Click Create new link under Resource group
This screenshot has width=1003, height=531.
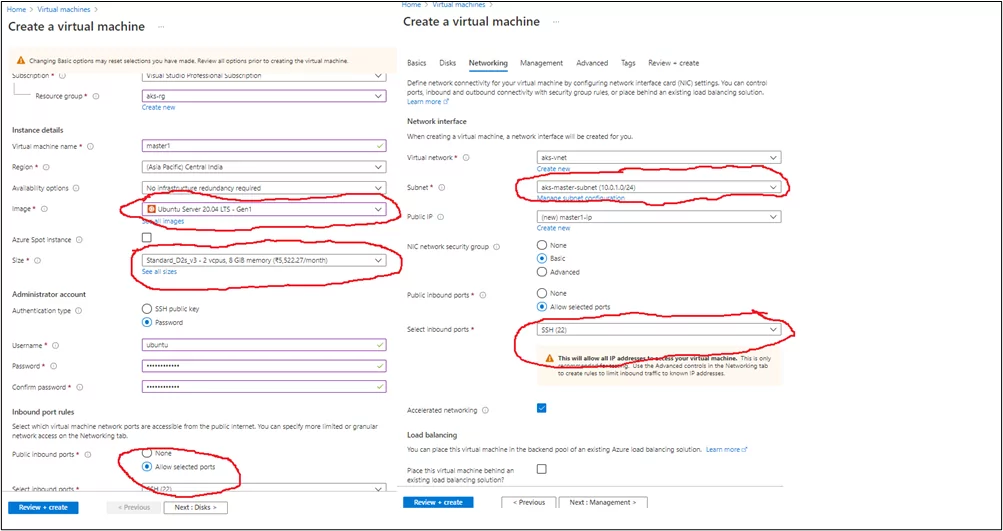159,107
